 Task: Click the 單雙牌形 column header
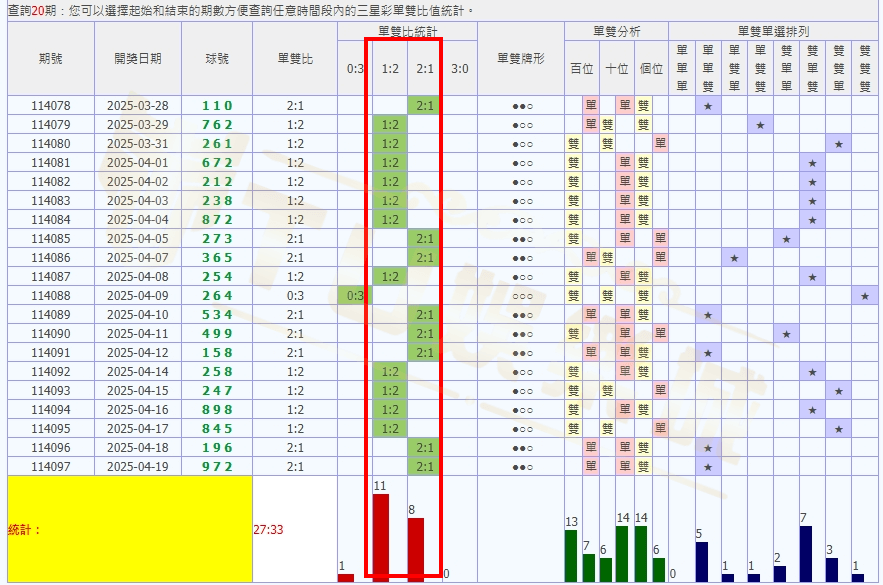(521, 59)
